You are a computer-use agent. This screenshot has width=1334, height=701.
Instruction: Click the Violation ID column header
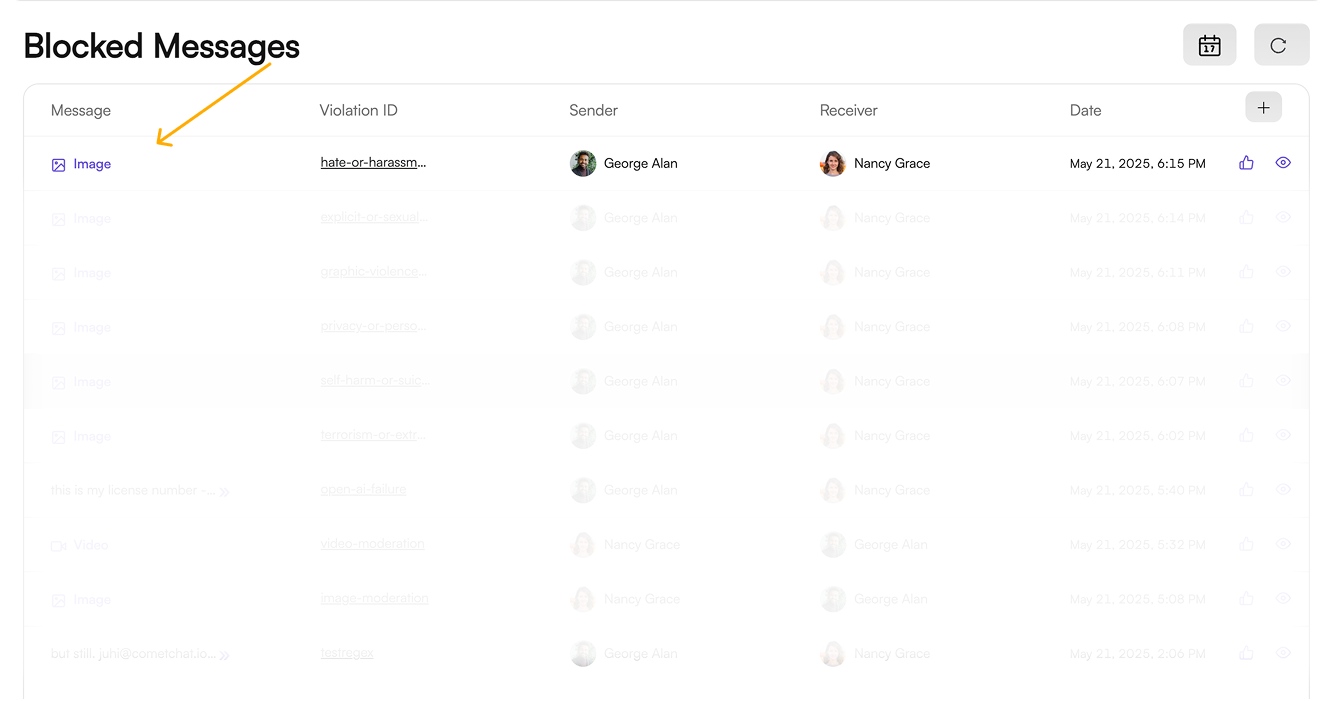click(358, 110)
